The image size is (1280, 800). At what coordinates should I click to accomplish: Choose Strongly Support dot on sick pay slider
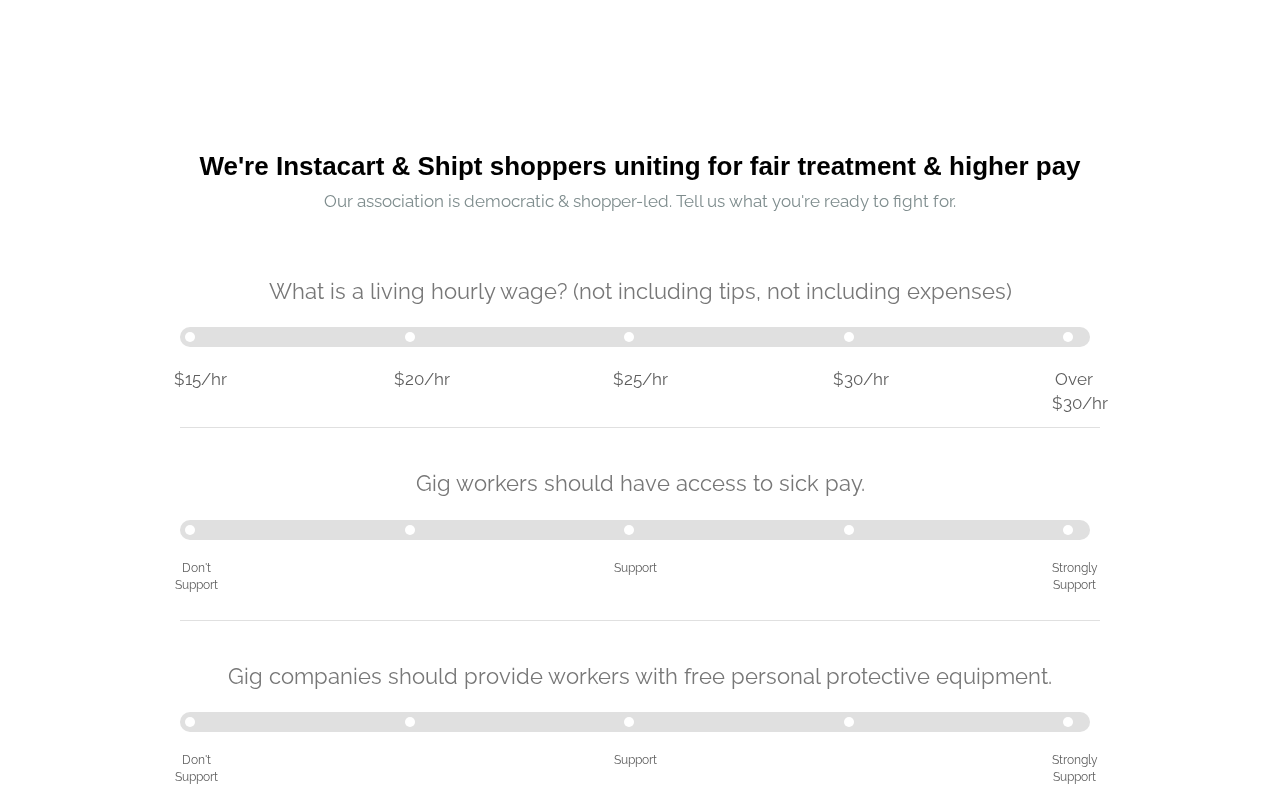[1068, 530]
